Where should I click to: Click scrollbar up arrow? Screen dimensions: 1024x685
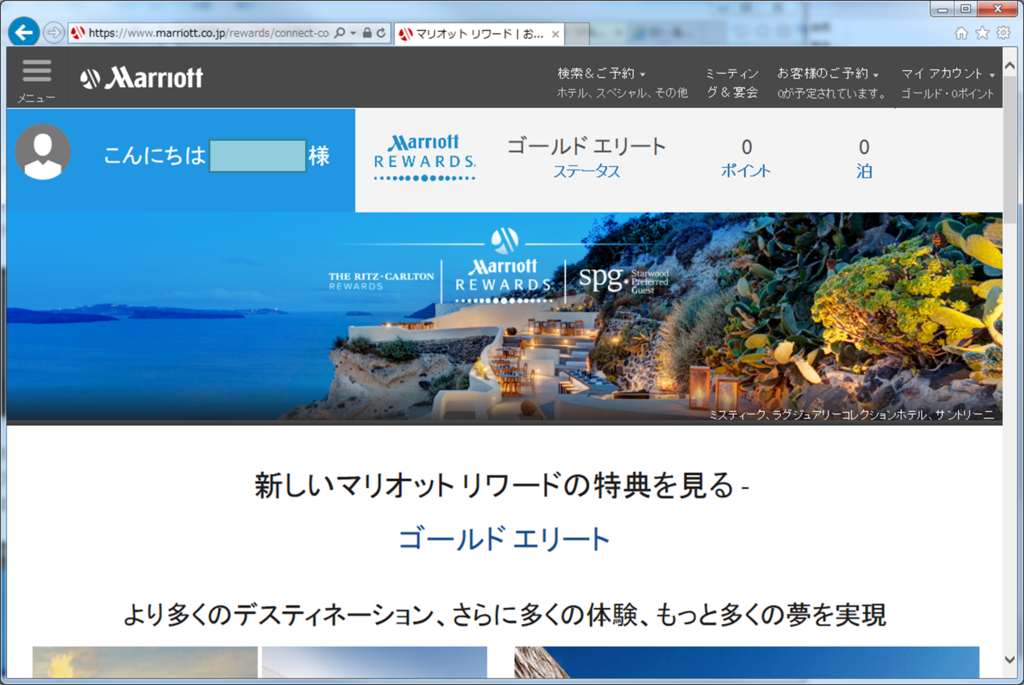pos(1010,66)
